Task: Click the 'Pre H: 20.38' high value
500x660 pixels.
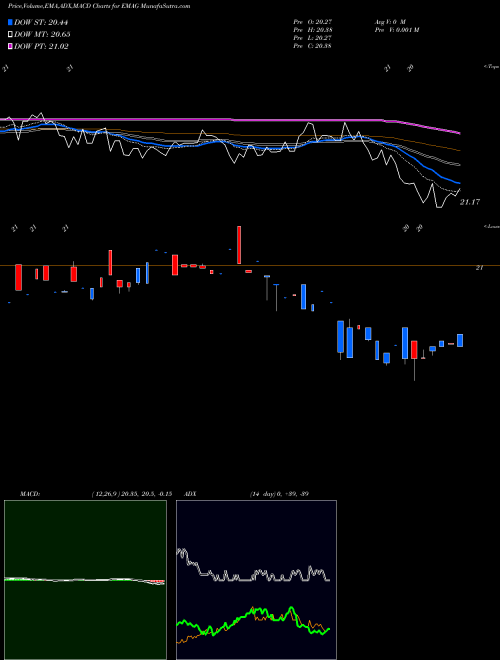Action: tap(312, 30)
